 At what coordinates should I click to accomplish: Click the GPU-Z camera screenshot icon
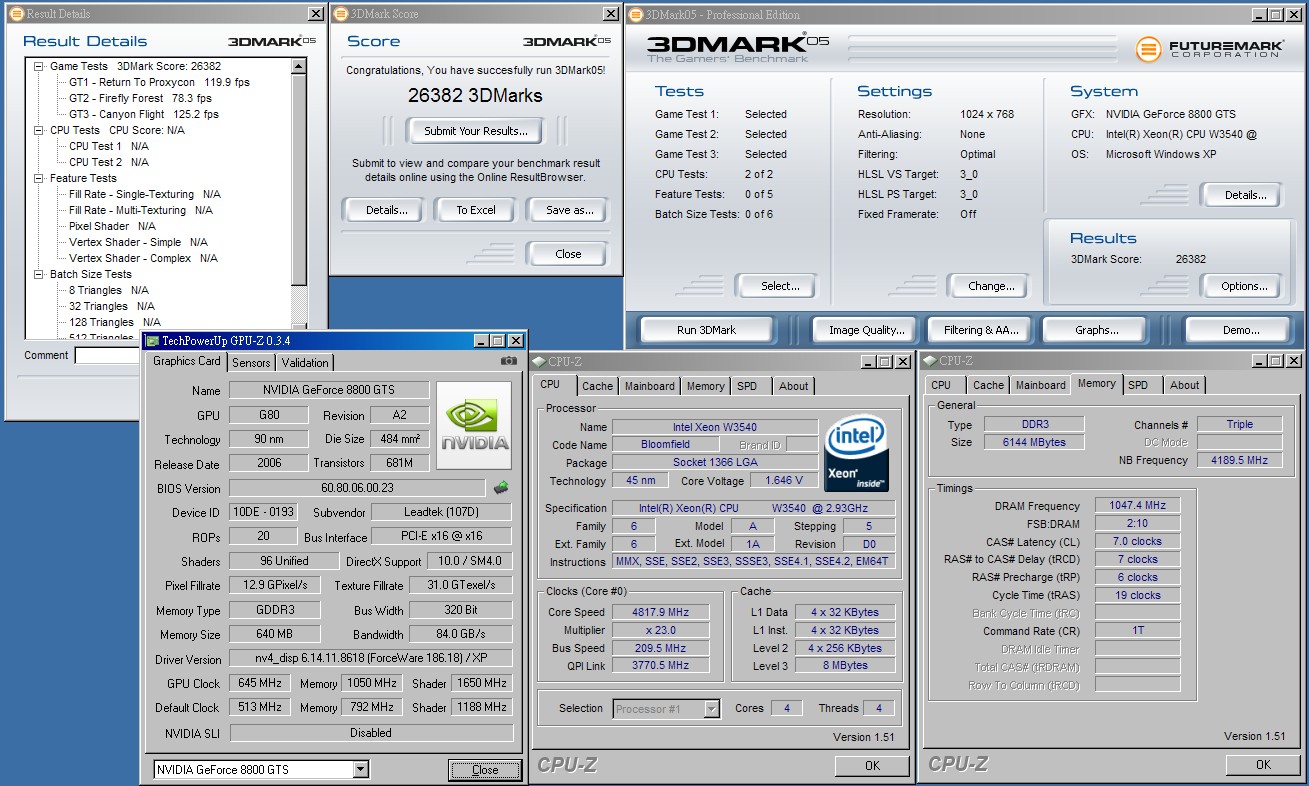click(x=509, y=361)
